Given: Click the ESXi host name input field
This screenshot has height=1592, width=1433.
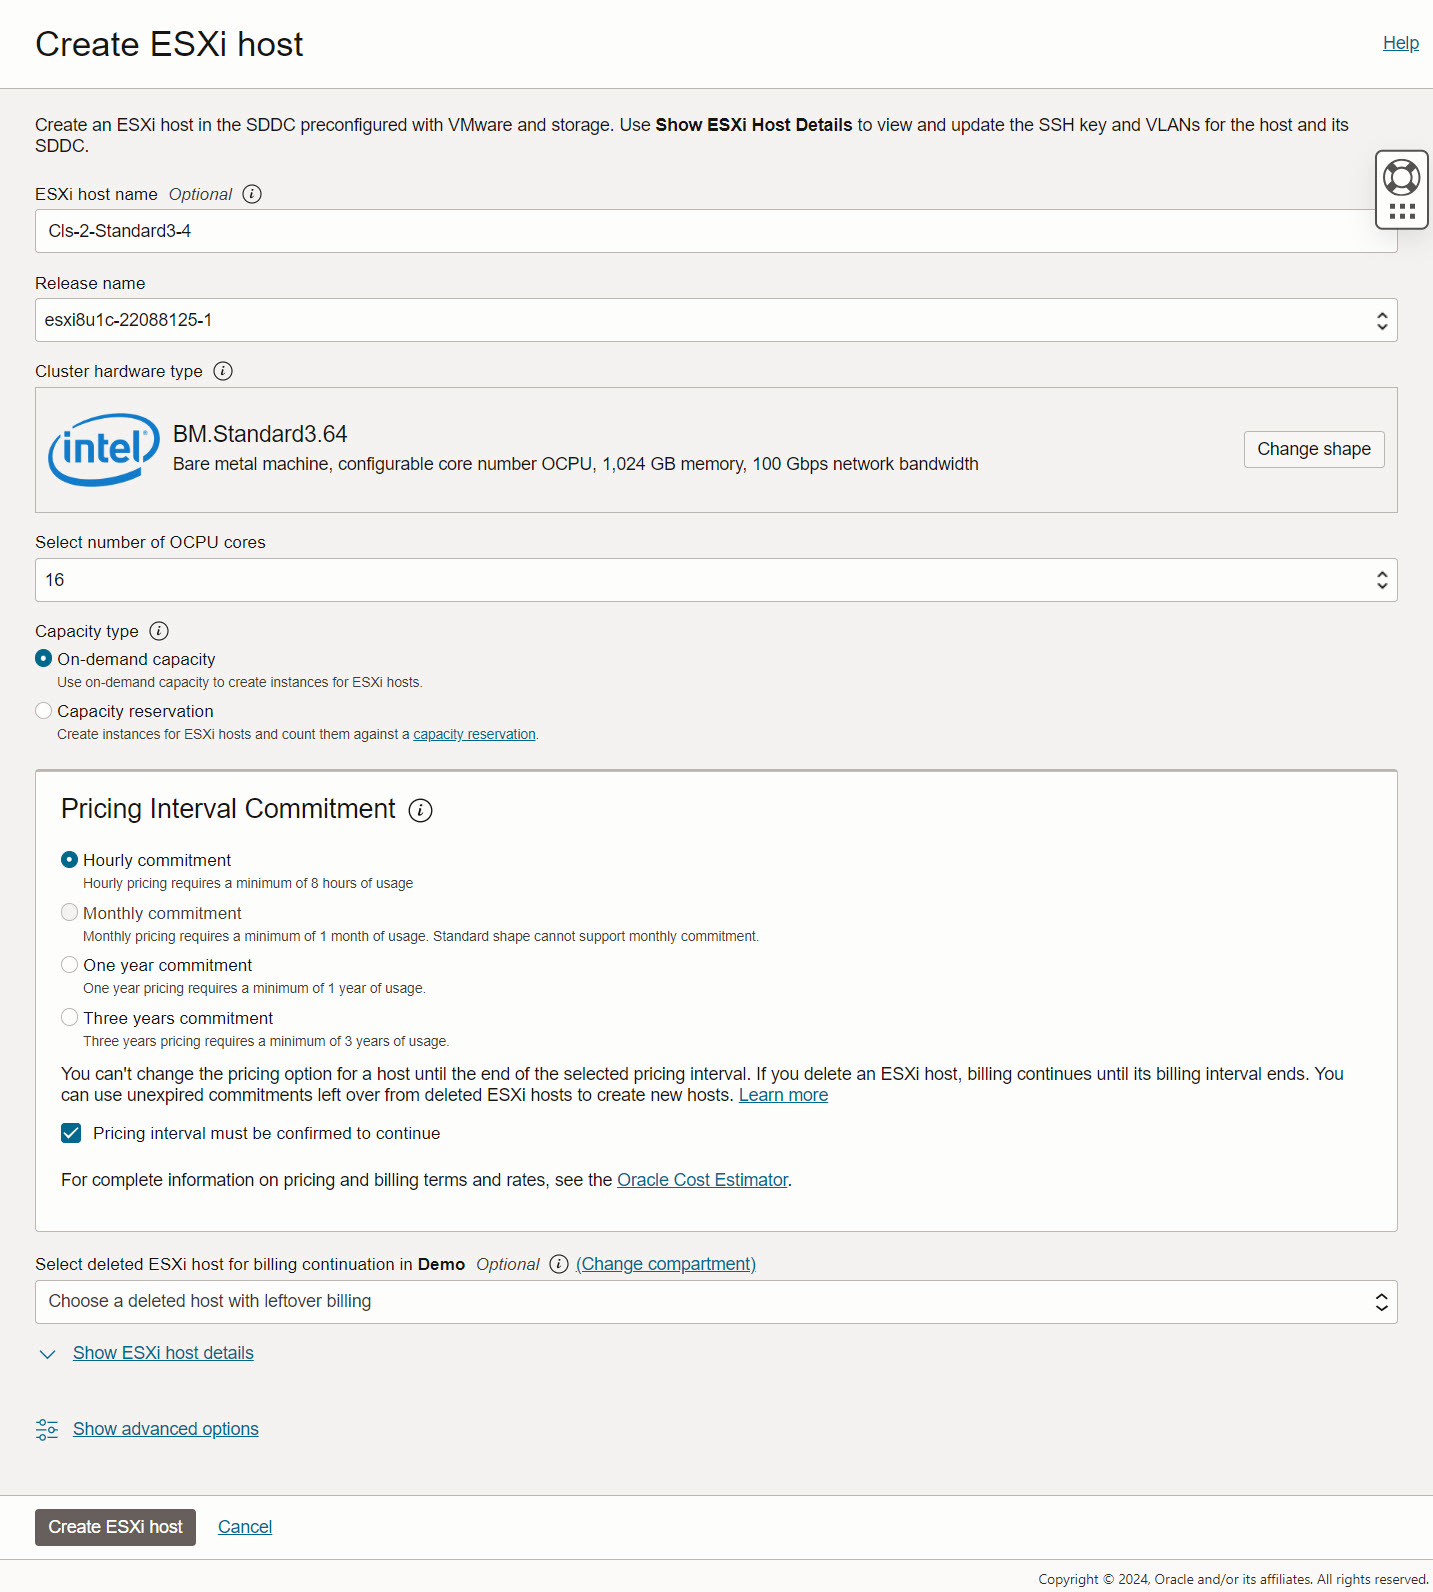Looking at the screenshot, I should [x=716, y=231].
